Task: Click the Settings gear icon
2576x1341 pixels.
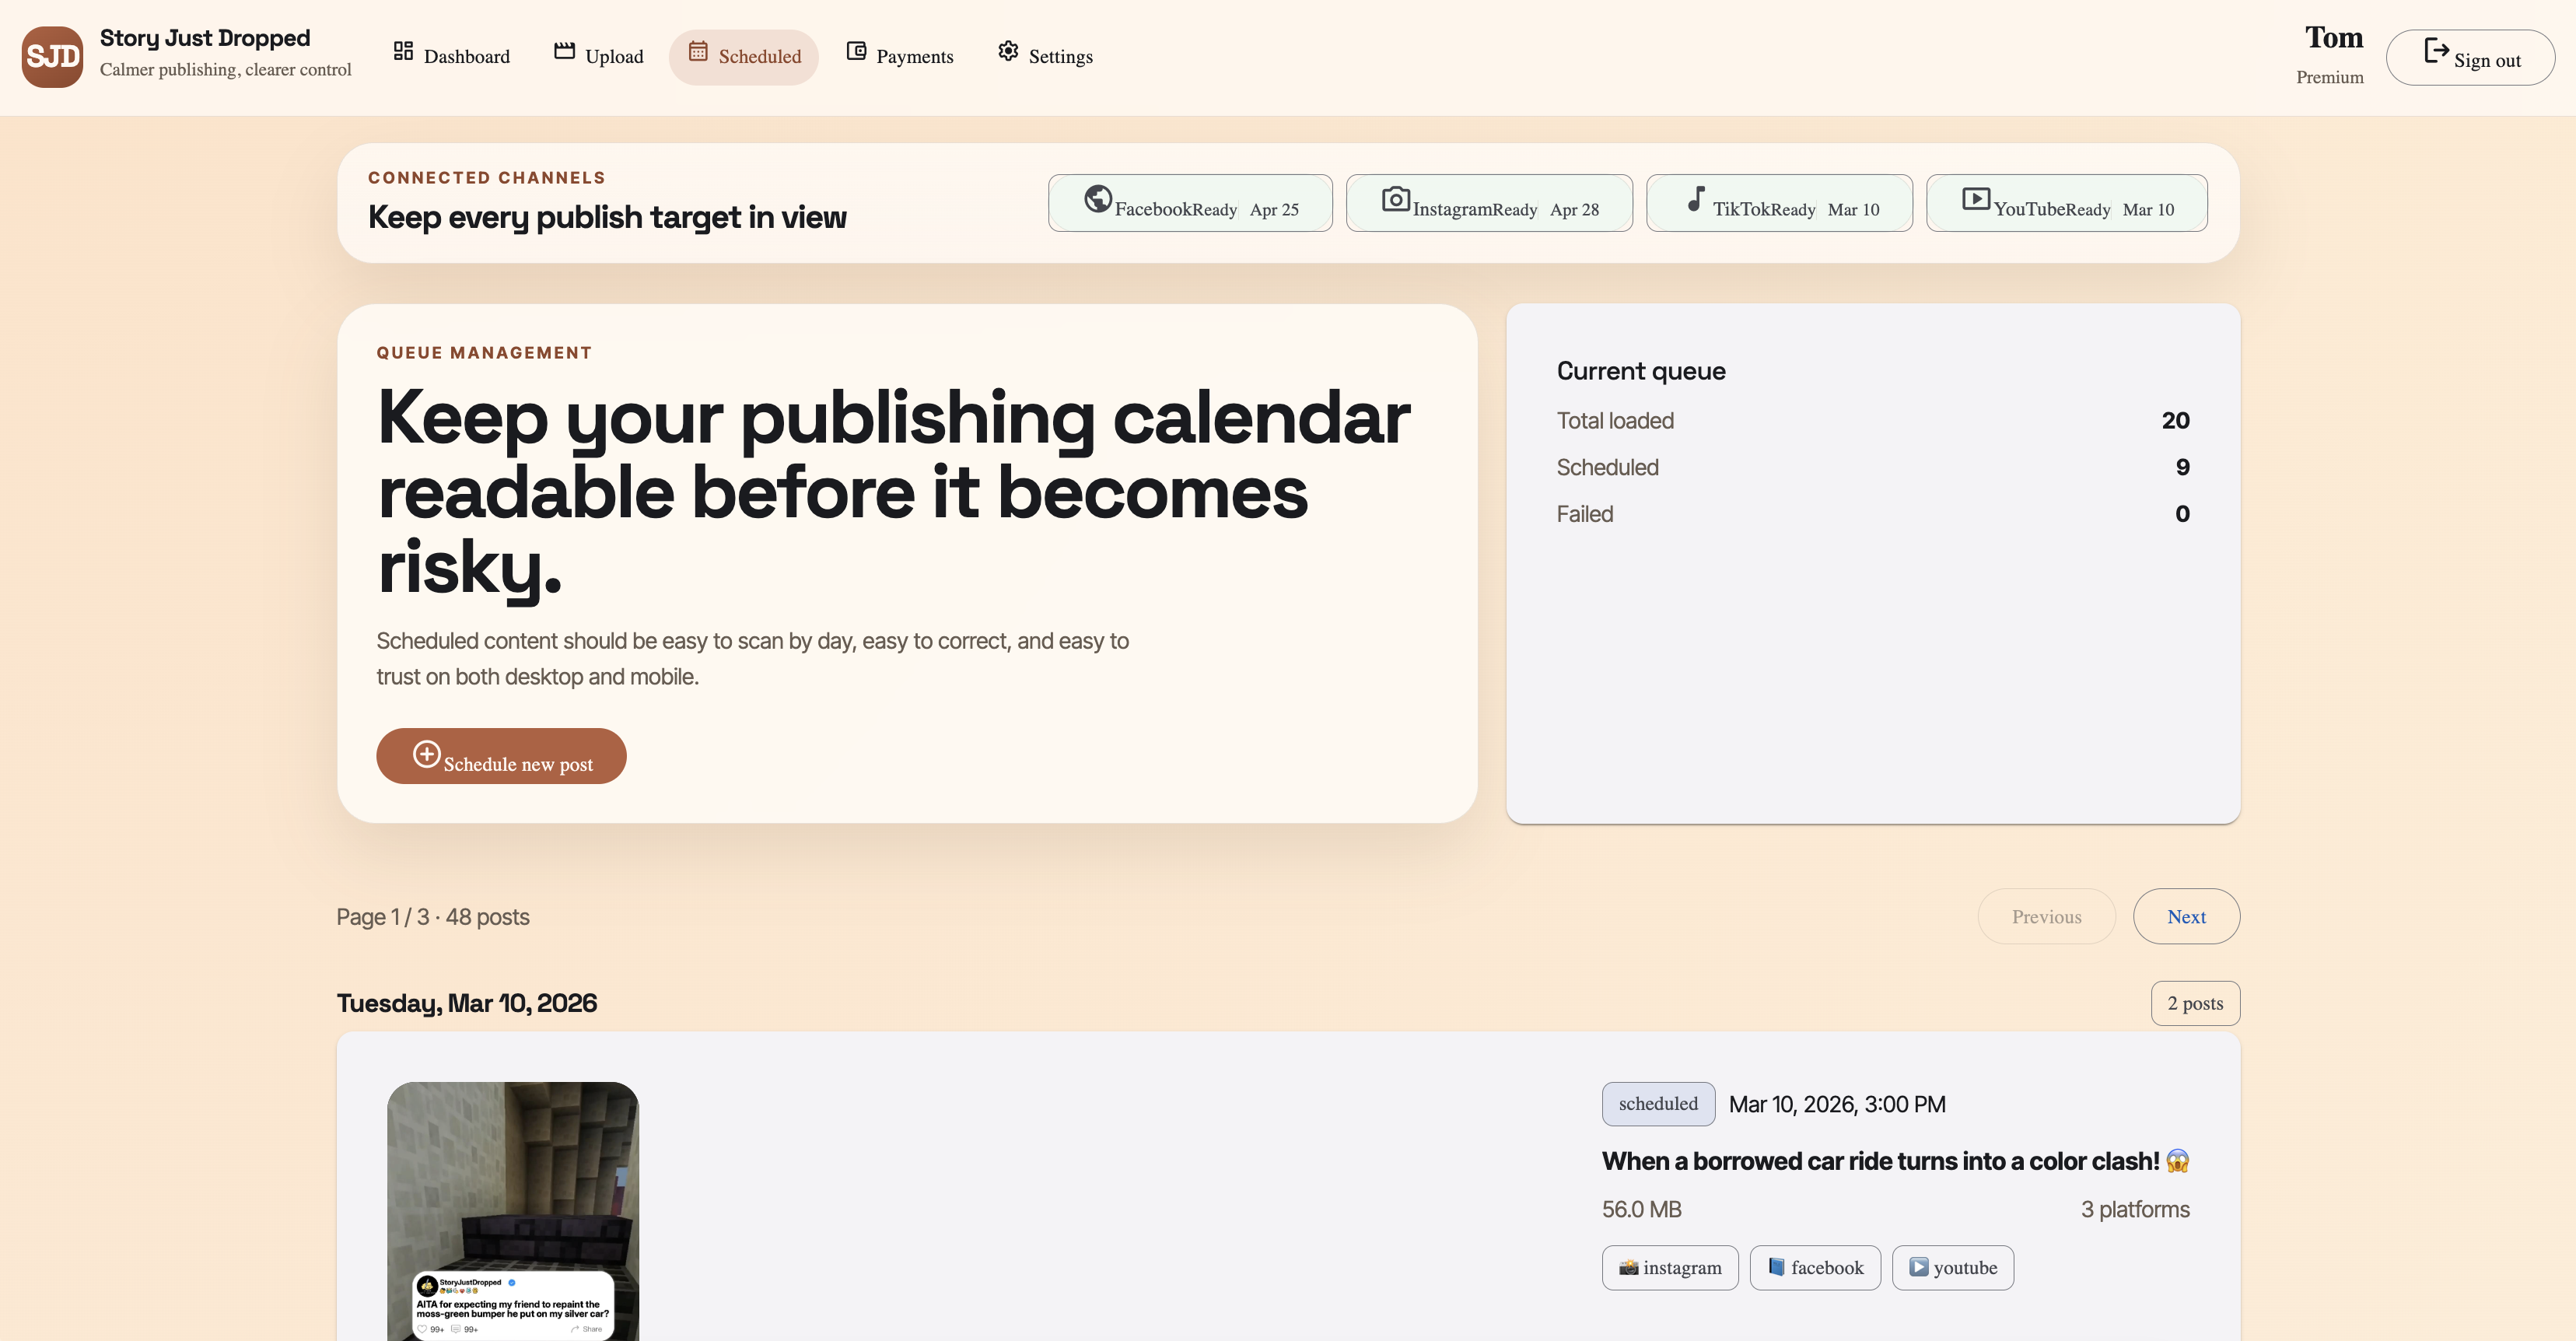Action: point(1008,51)
